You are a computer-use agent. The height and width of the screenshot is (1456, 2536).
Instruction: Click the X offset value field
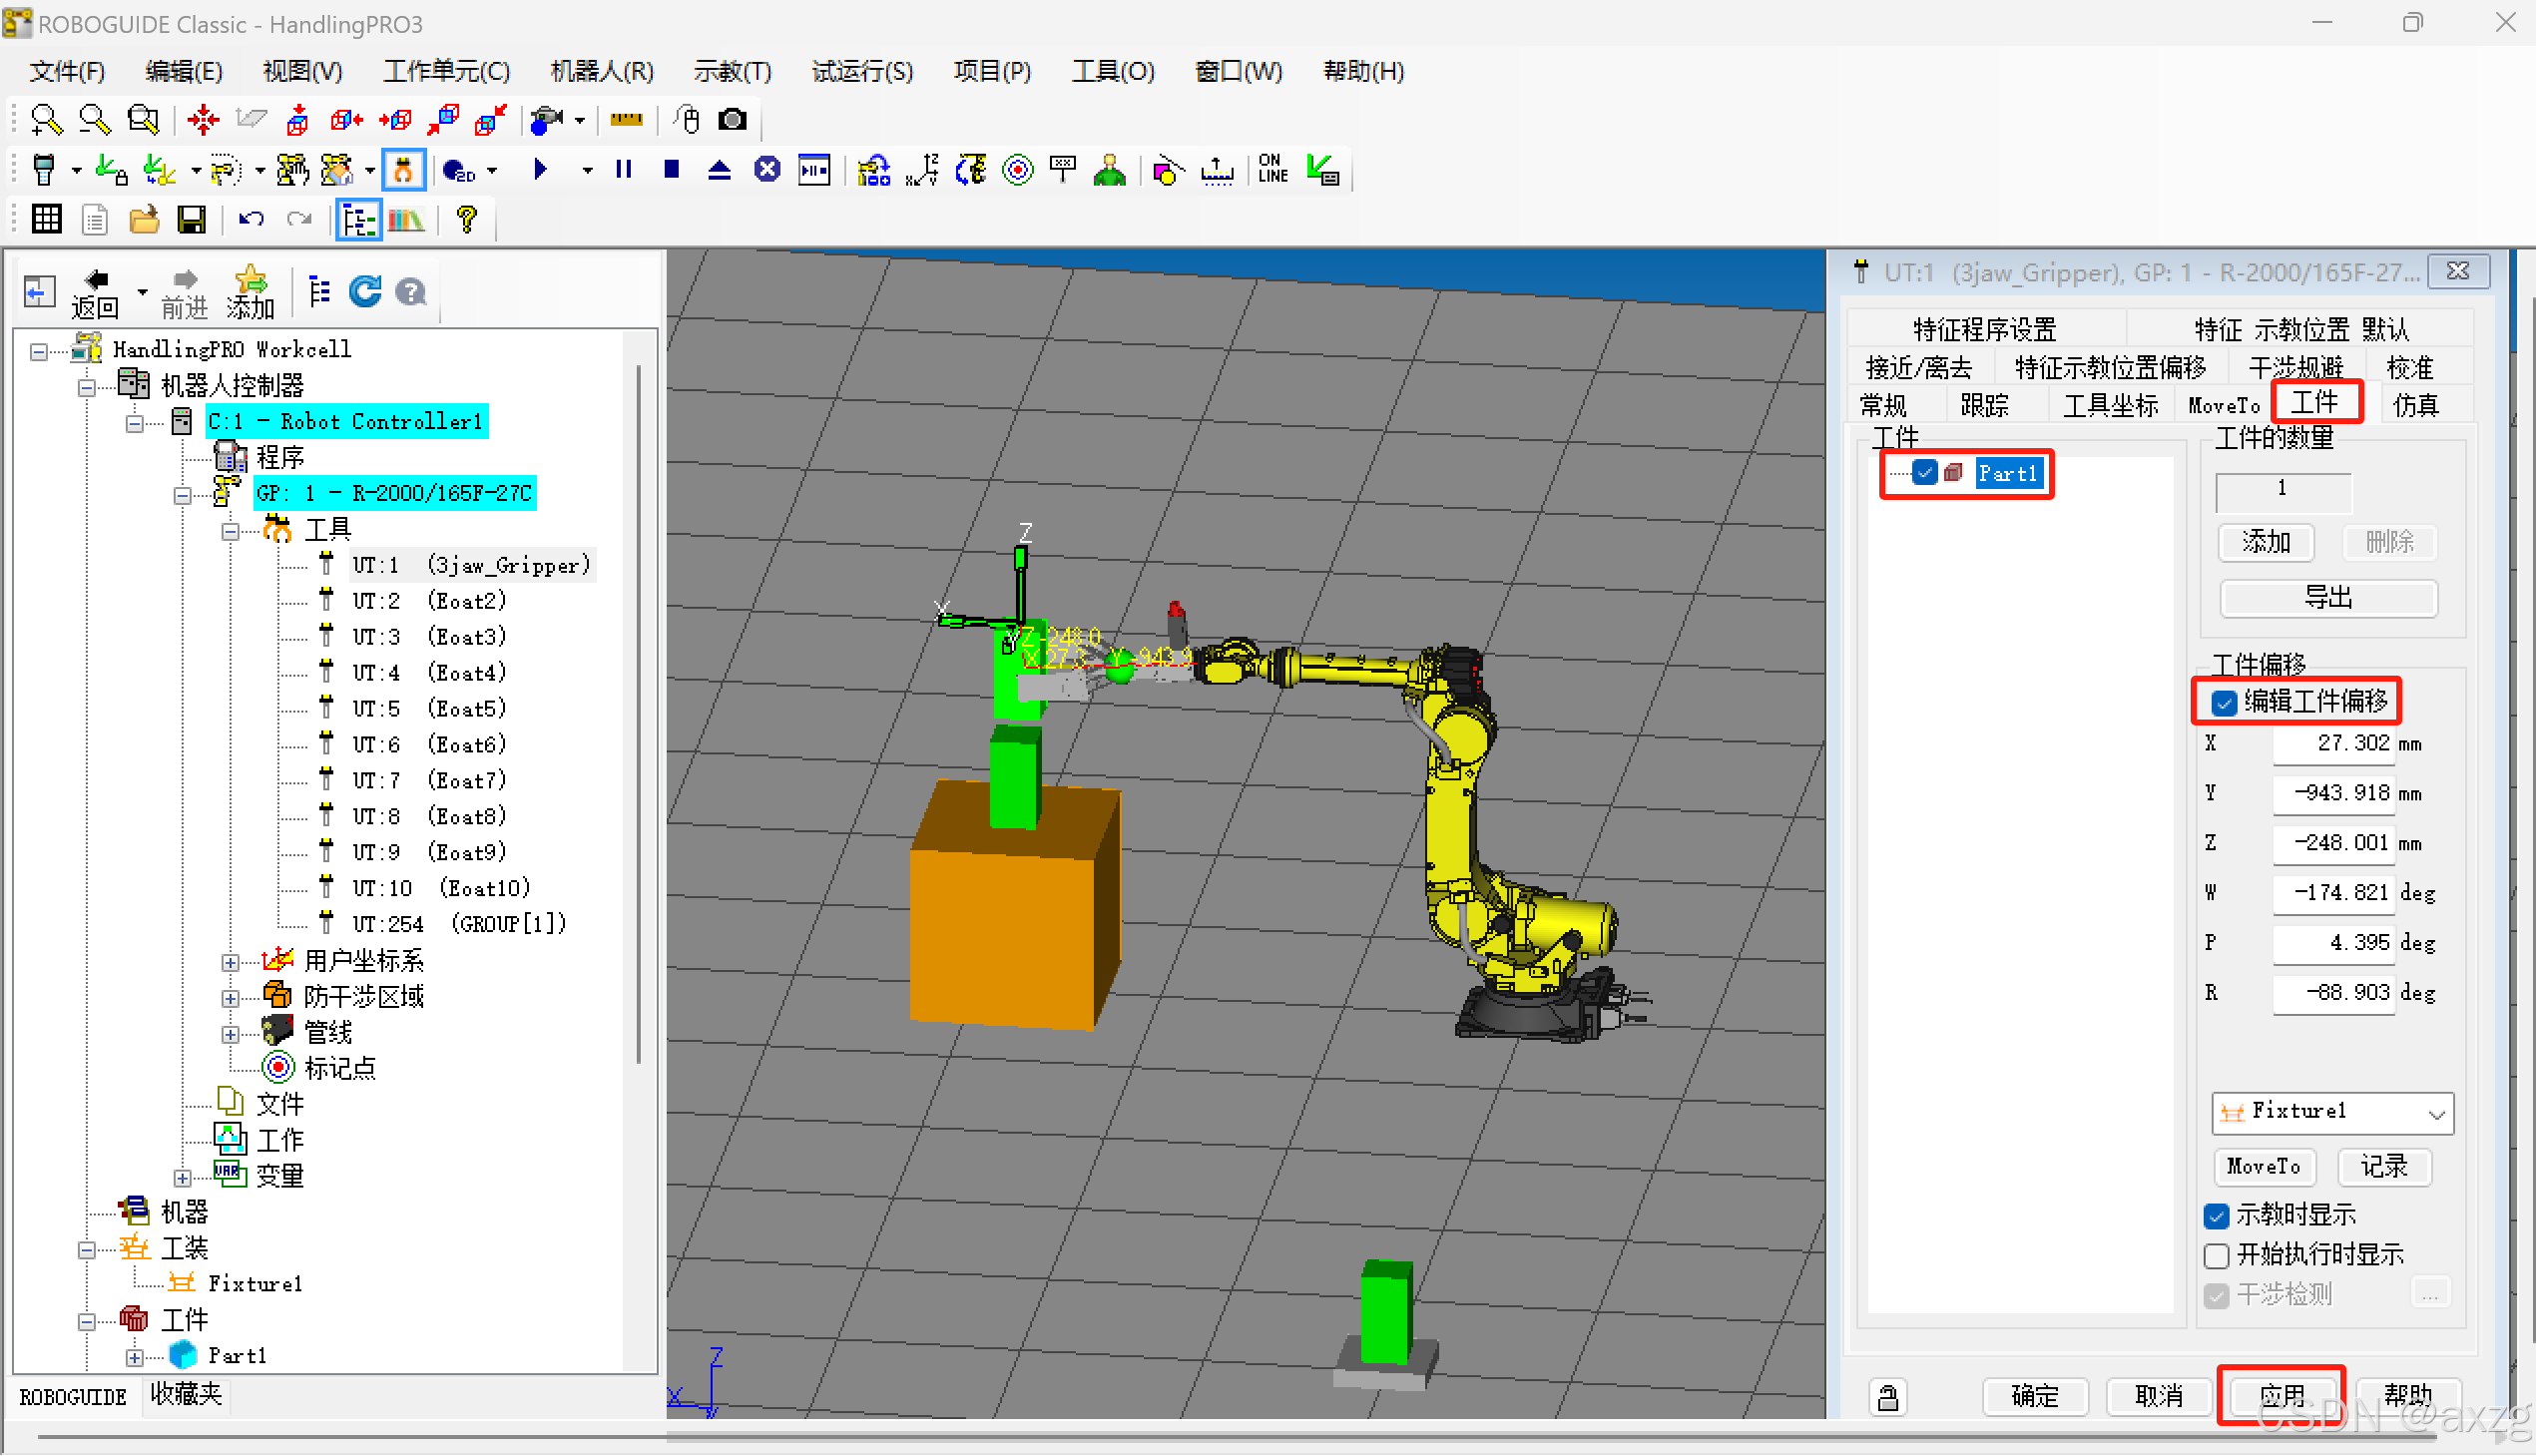2333,743
